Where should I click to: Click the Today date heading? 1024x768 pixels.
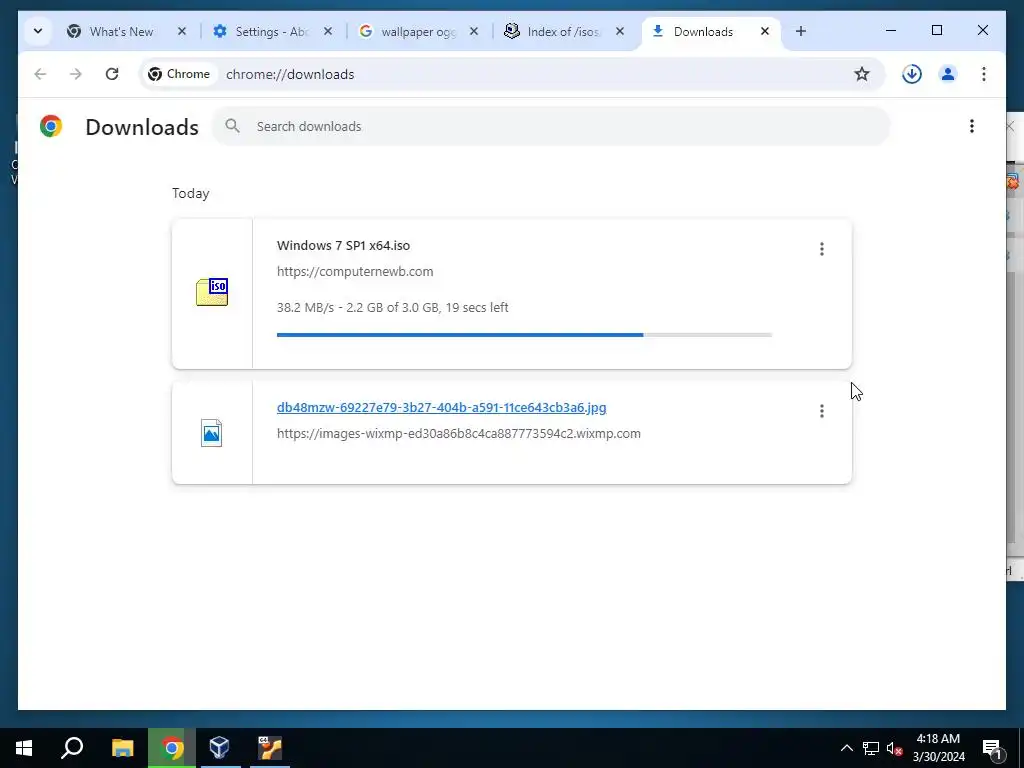click(x=191, y=193)
